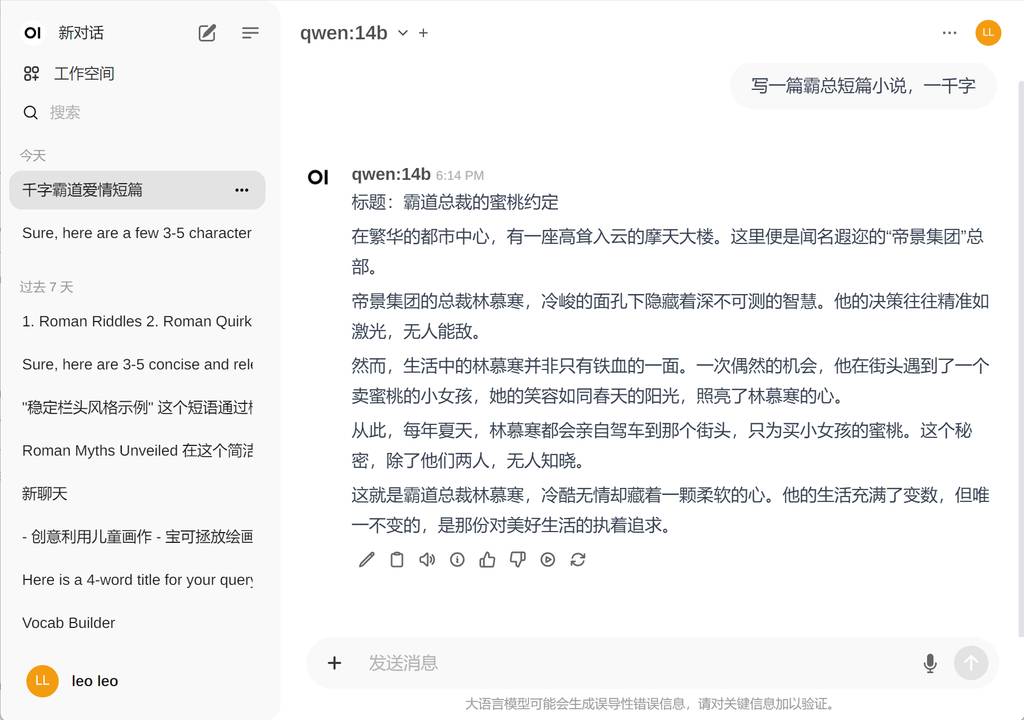Viewport: 1024px width, 720px height.
Task: Click the new chat pencil icon
Action: coord(207,33)
